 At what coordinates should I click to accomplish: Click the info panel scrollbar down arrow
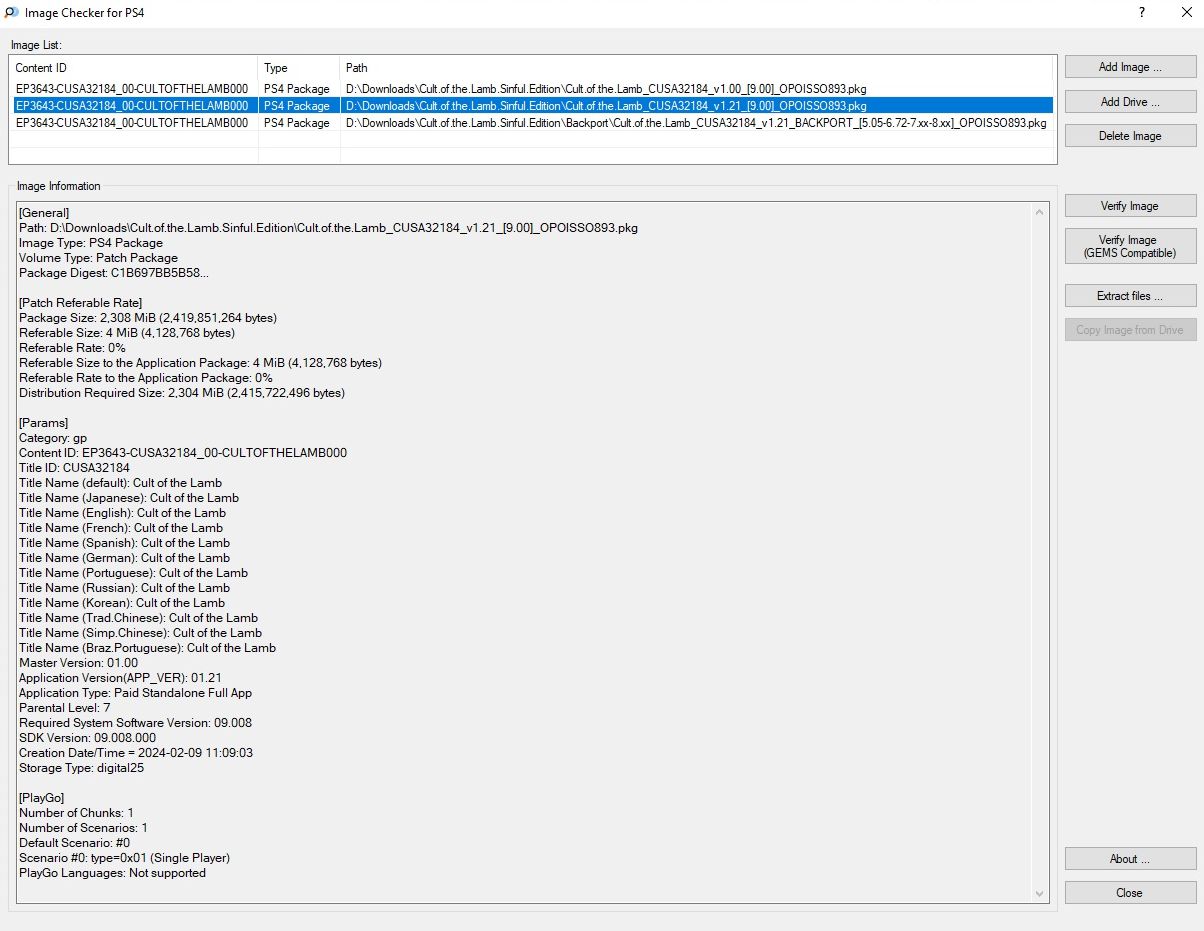(x=1040, y=893)
